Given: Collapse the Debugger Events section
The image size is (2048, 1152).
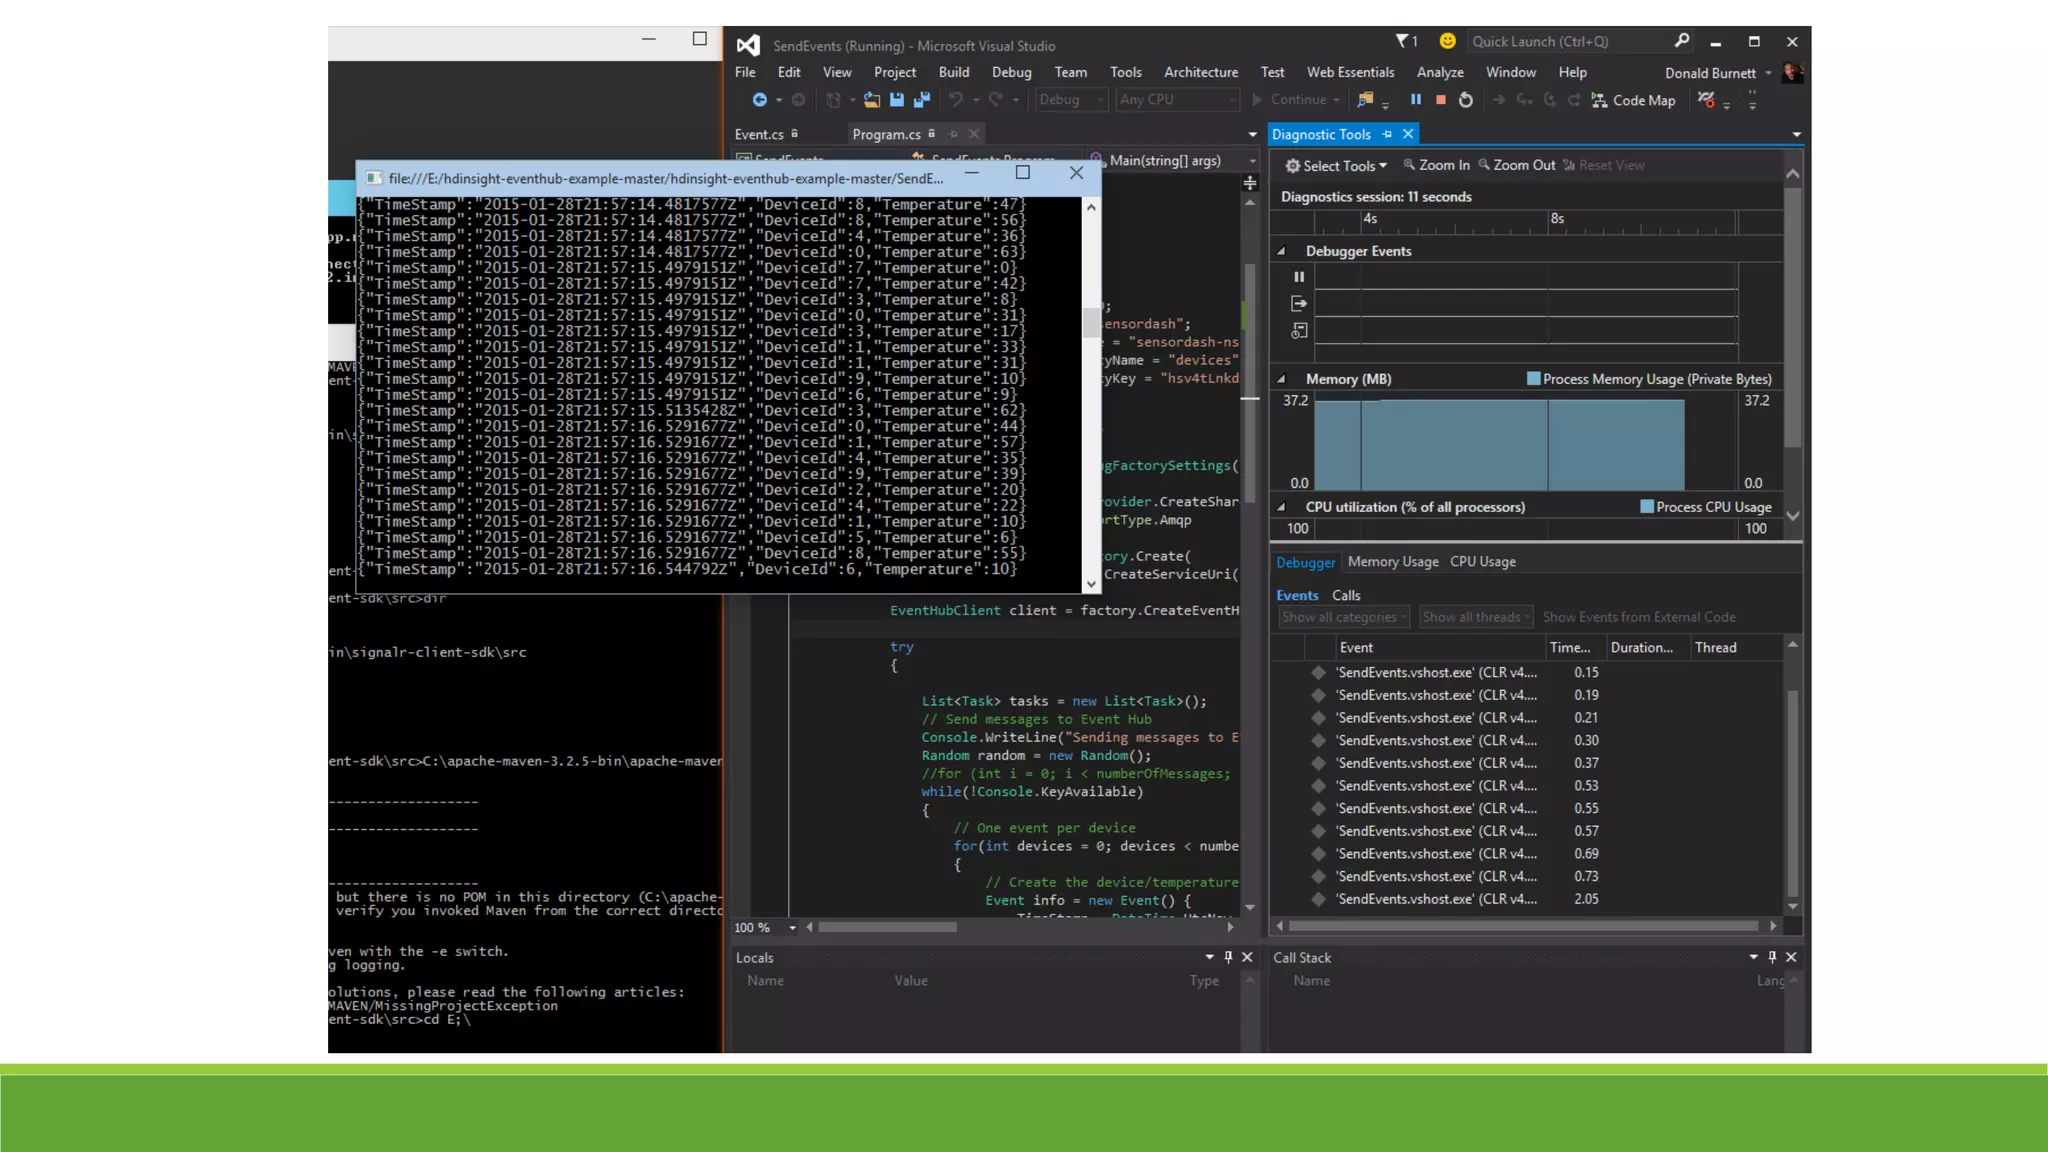Looking at the screenshot, I should [1281, 251].
